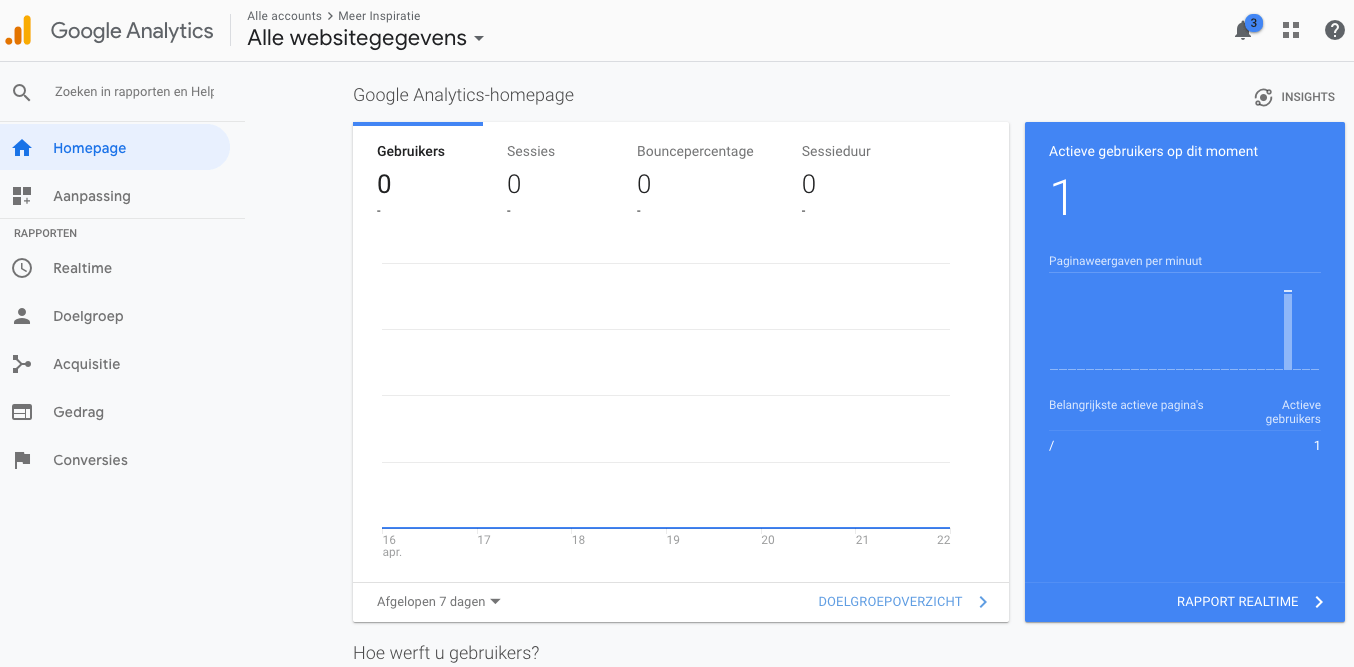Open Realtime reports via the clock icon
Viewport: 1354px width, 667px height.
22,268
